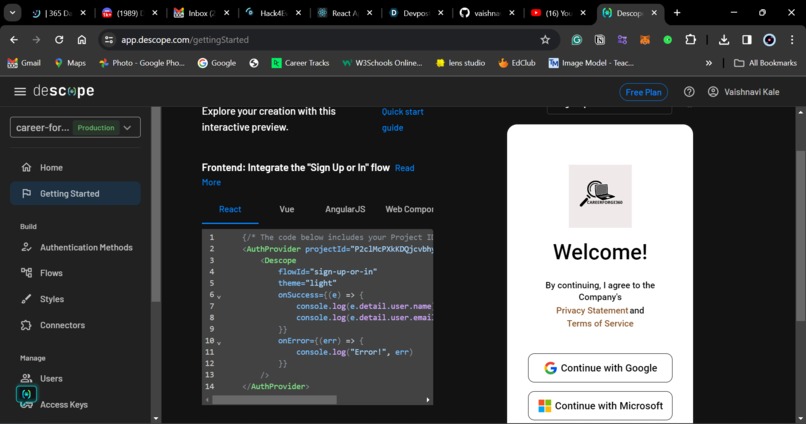The image size is (806, 424).
Task: Switch to the React code tab
Action: point(230,209)
